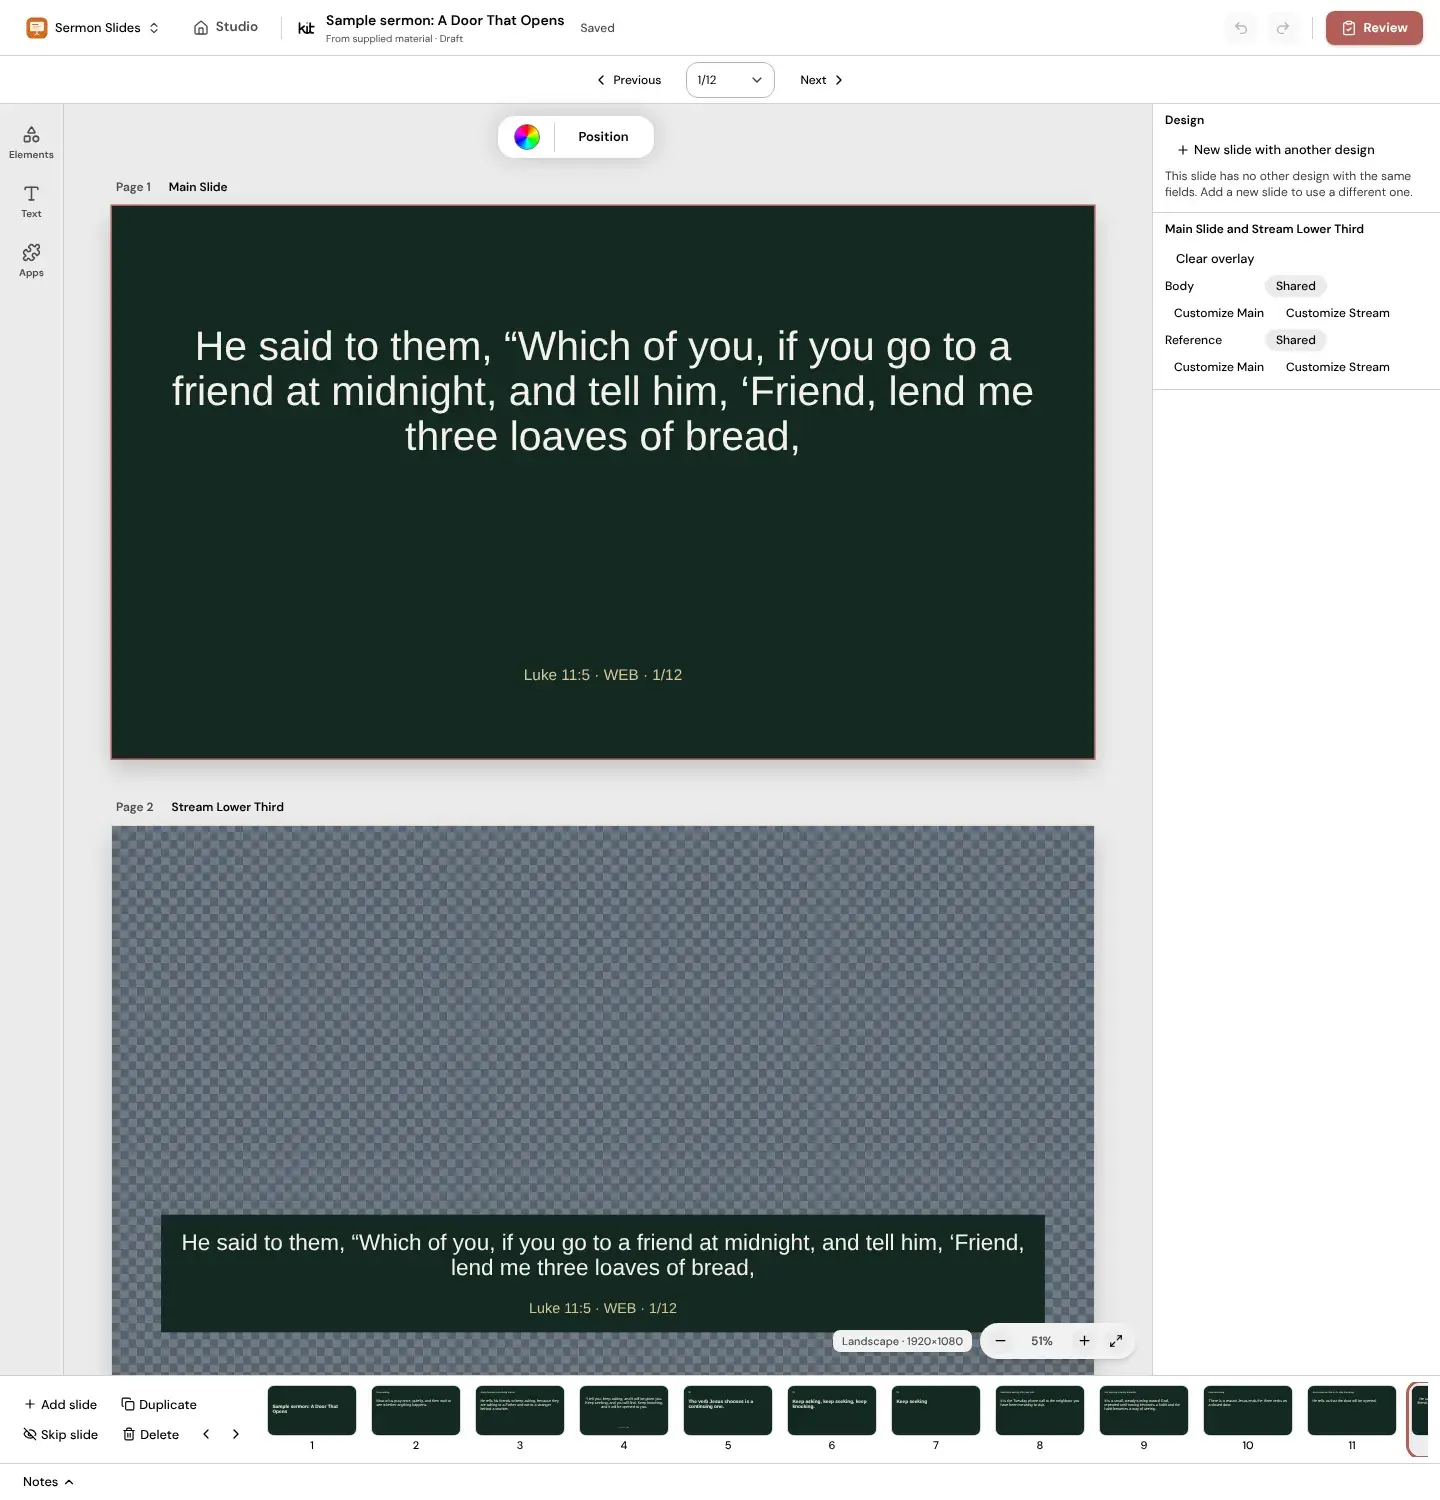The image size is (1440, 1500).
Task: Skip this slide
Action: click(61, 1435)
